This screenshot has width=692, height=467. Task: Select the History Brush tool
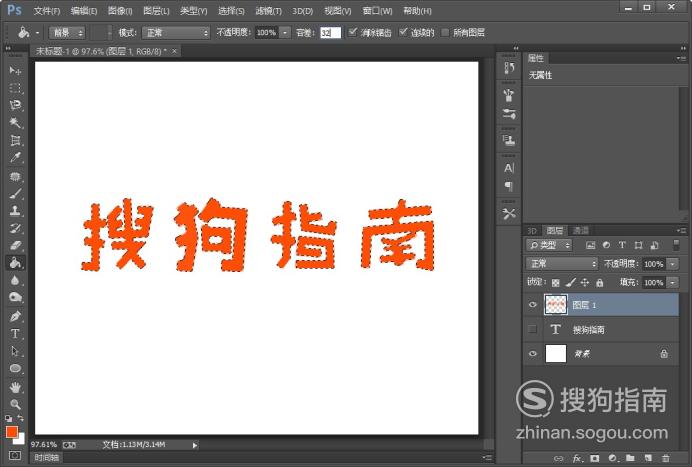point(15,228)
